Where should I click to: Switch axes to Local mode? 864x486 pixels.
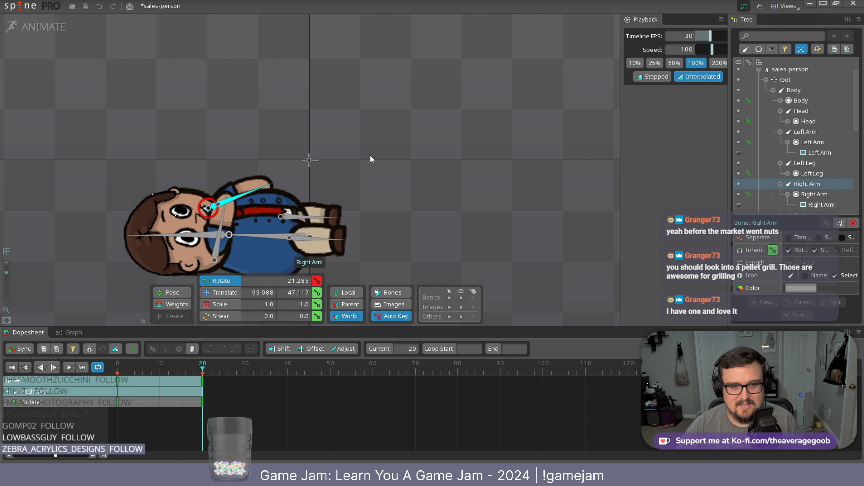point(347,293)
